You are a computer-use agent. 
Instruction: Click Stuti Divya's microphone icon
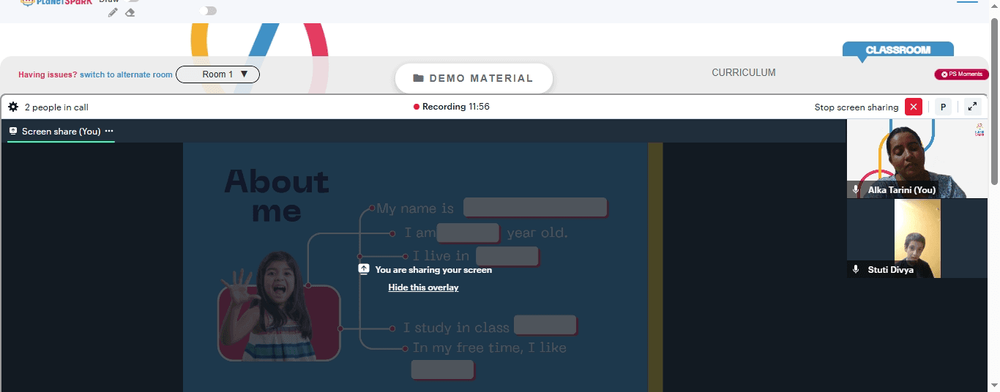pos(856,270)
